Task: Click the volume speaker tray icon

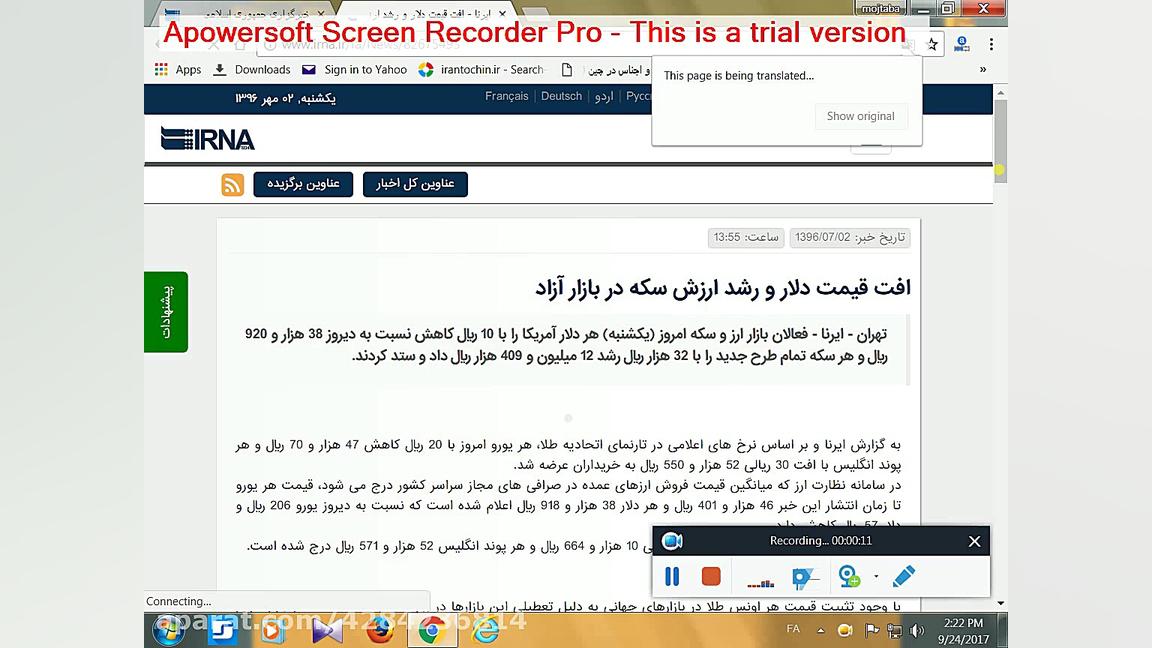Action: click(916, 630)
